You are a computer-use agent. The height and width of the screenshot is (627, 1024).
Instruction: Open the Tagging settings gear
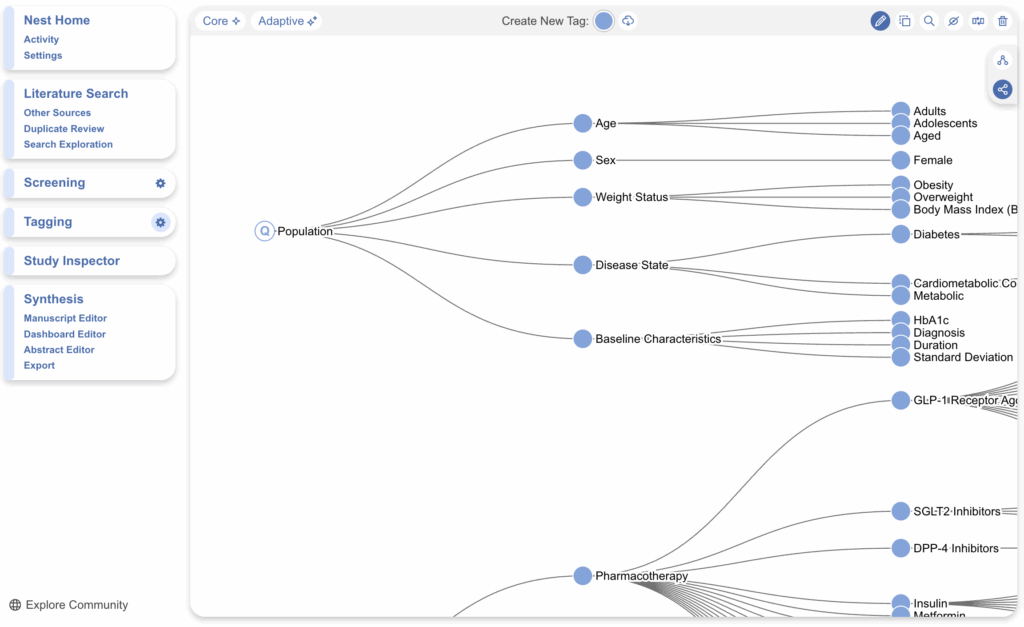point(160,222)
